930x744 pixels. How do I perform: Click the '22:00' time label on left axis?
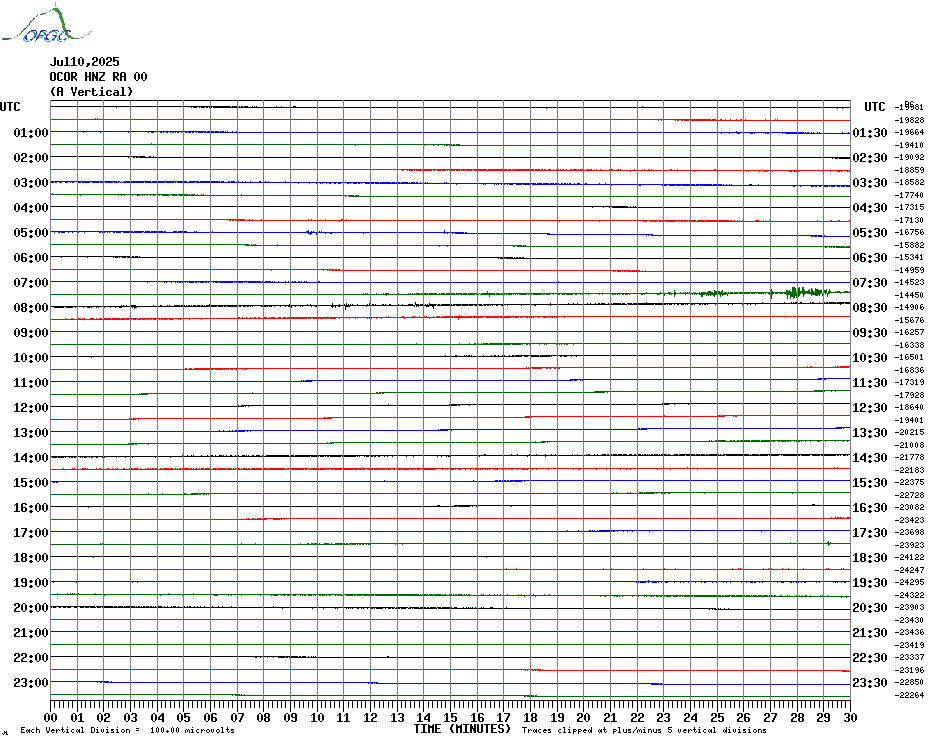coord(31,657)
